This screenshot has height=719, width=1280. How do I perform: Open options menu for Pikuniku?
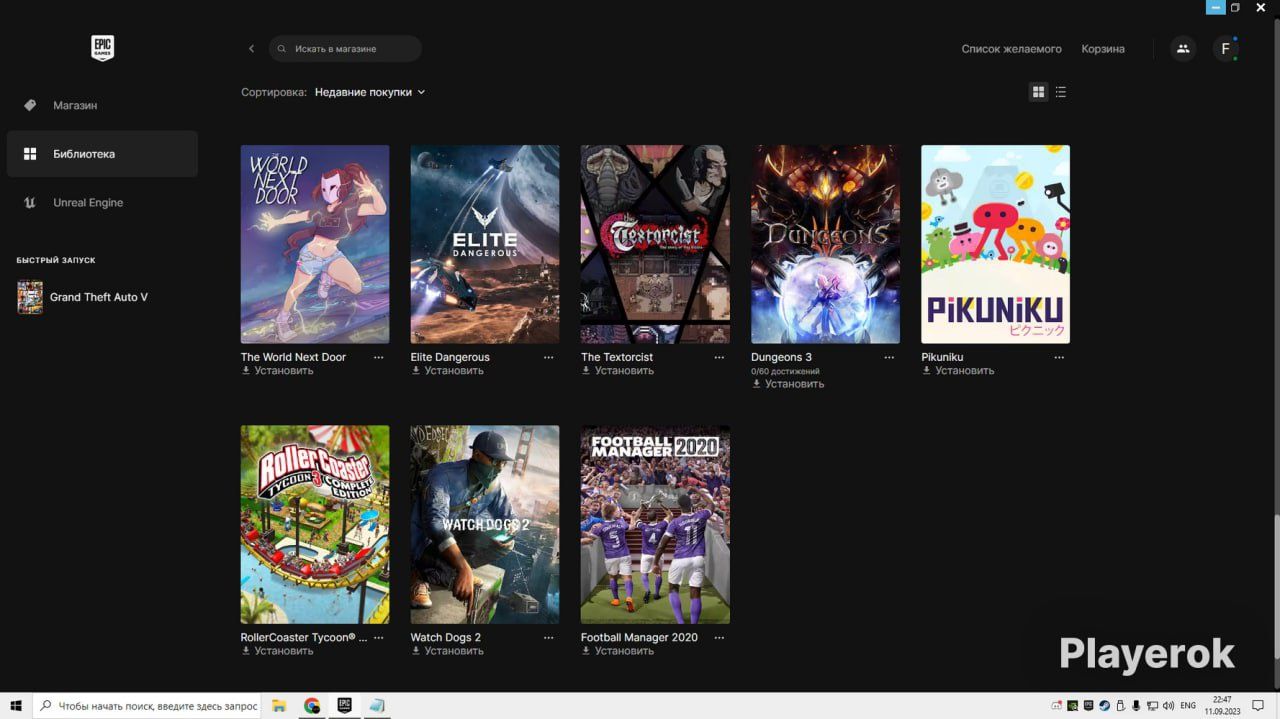click(1059, 357)
